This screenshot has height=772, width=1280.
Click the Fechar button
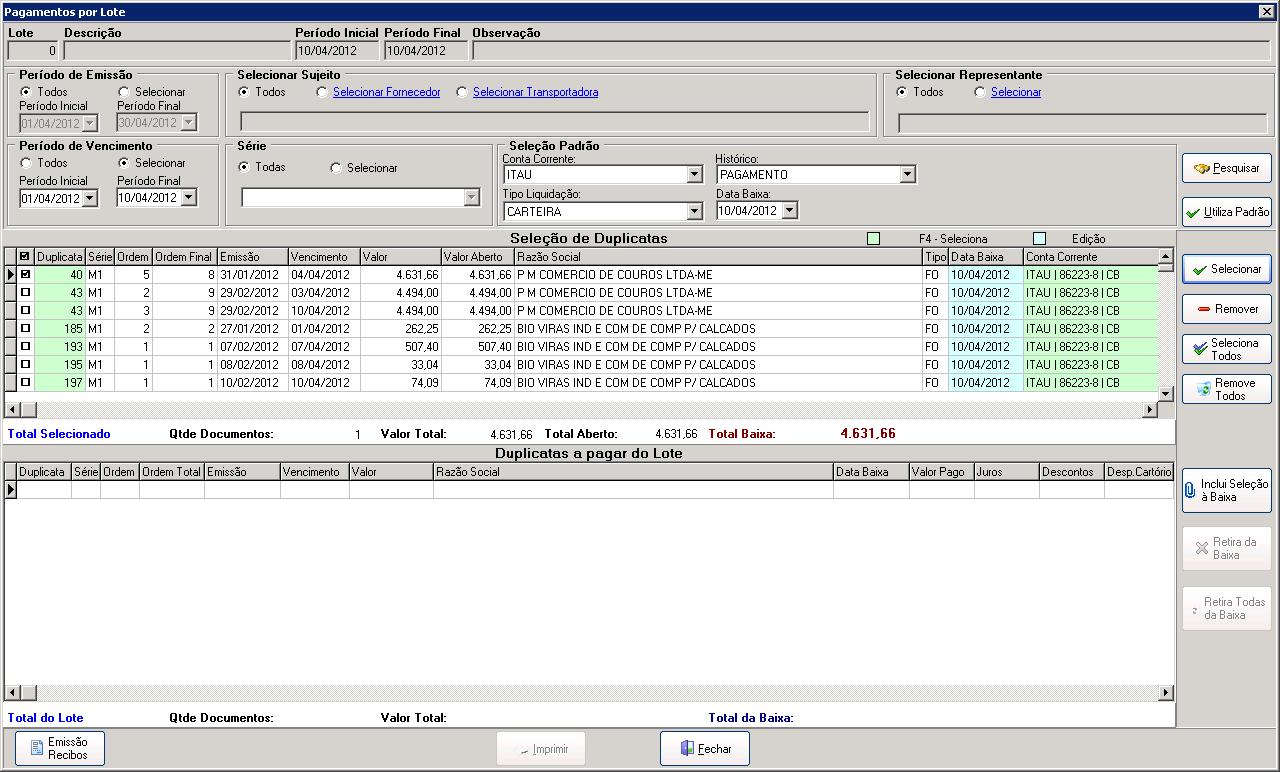pos(705,748)
